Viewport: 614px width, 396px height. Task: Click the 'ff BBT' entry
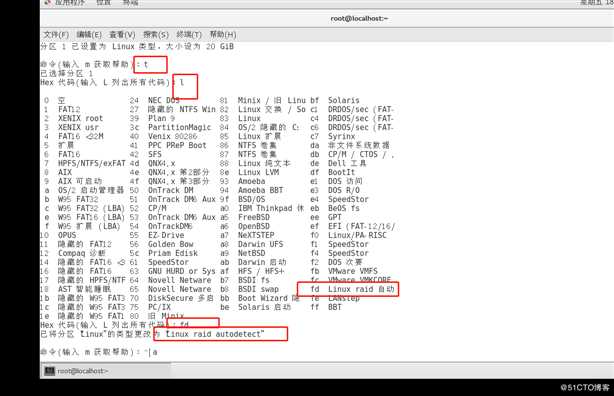pyautogui.click(x=326, y=307)
